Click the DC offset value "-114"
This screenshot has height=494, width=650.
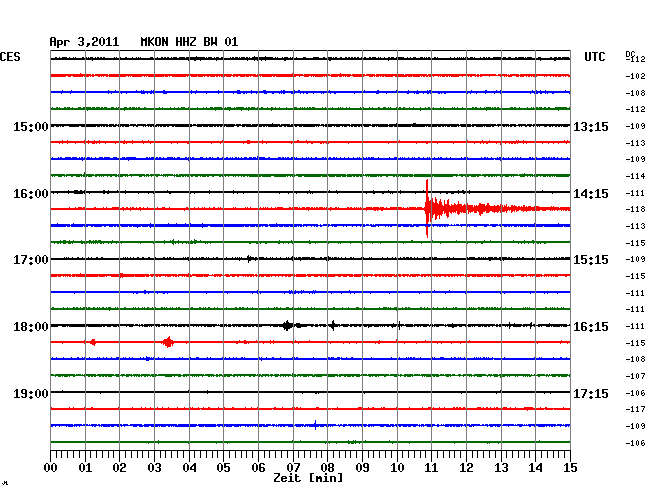pos(635,176)
